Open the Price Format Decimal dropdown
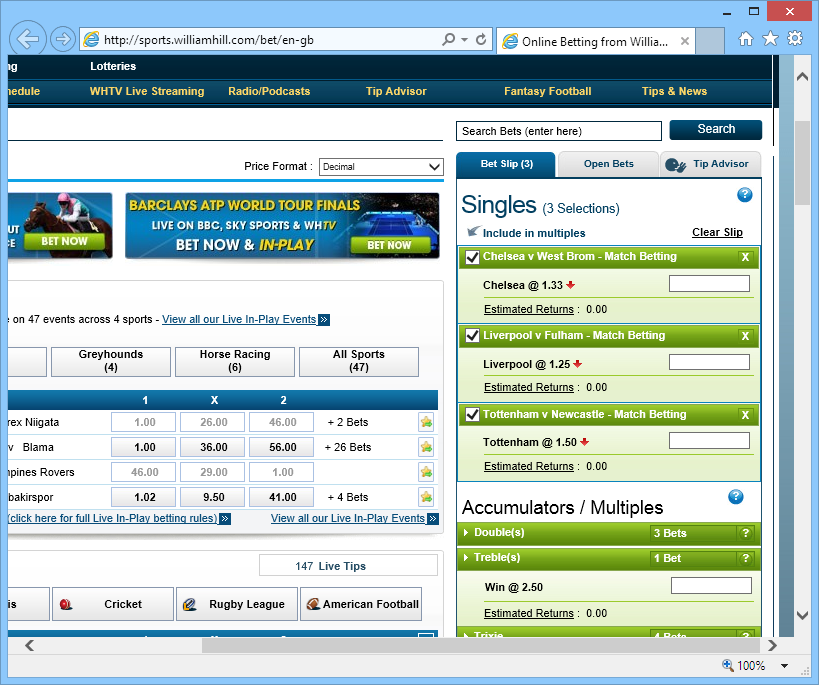Viewport: 819px width, 685px height. [x=381, y=167]
